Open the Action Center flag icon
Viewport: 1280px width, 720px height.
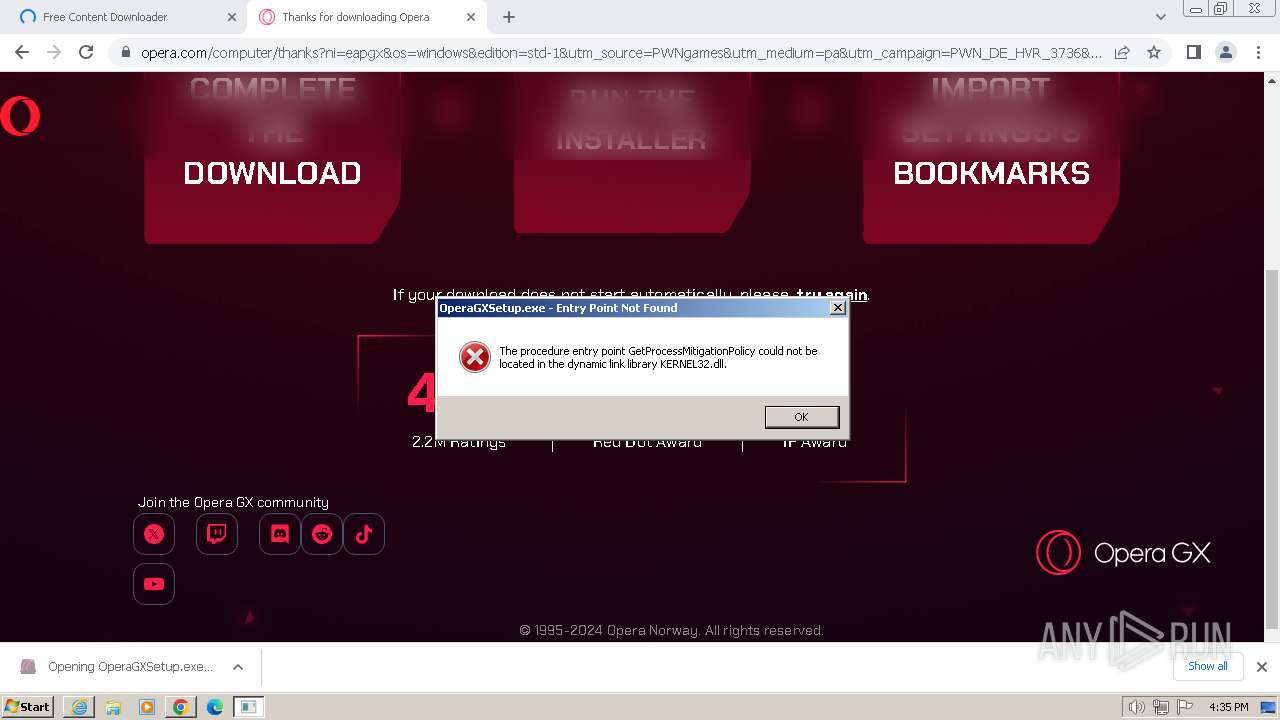coord(1183,707)
